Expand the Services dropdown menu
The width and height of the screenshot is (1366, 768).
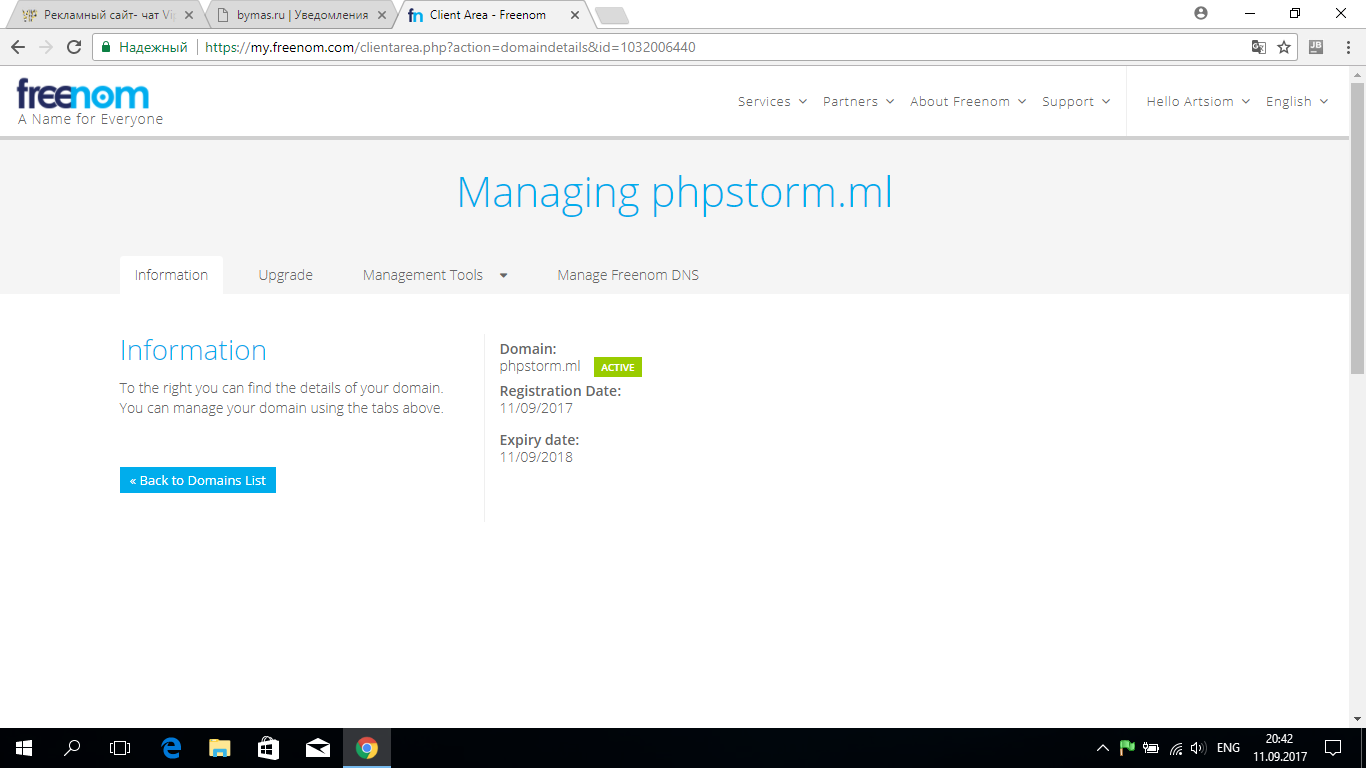point(772,101)
